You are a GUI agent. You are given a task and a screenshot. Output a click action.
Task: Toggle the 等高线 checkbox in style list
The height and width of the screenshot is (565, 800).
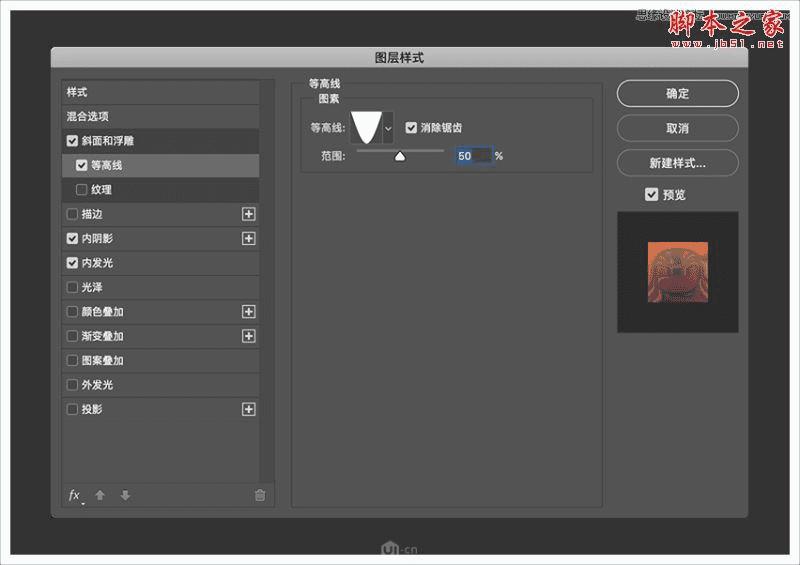(82, 165)
